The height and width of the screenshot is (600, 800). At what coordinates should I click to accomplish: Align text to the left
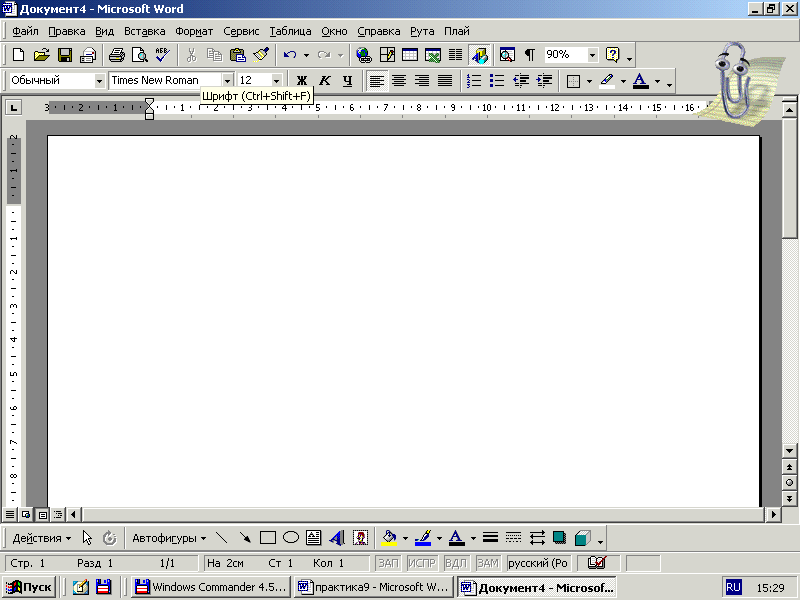[x=377, y=81]
